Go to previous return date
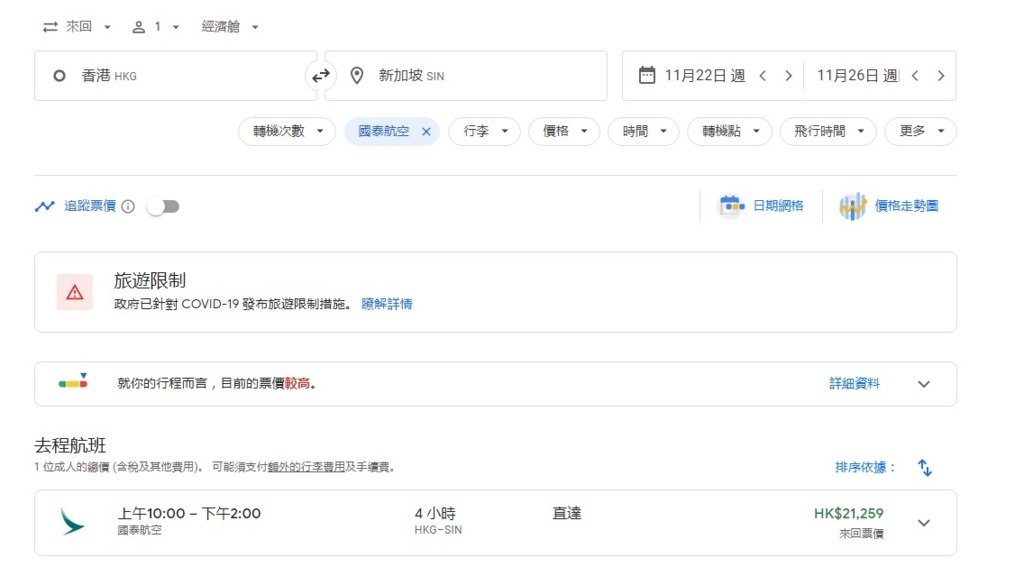 coord(916,76)
